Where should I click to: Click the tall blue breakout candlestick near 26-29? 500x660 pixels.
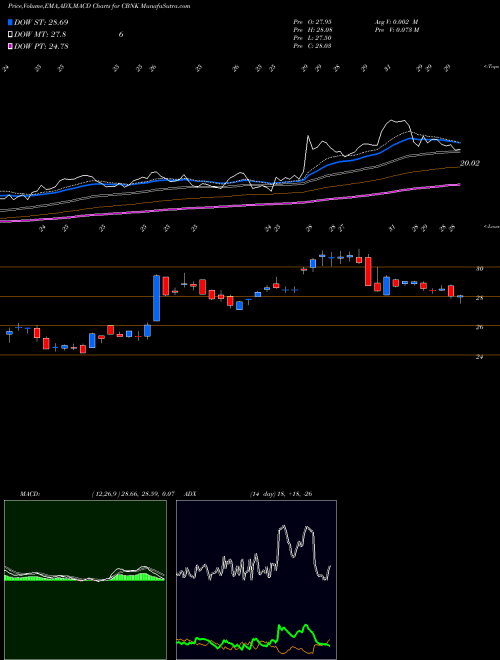pyautogui.click(x=156, y=298)
